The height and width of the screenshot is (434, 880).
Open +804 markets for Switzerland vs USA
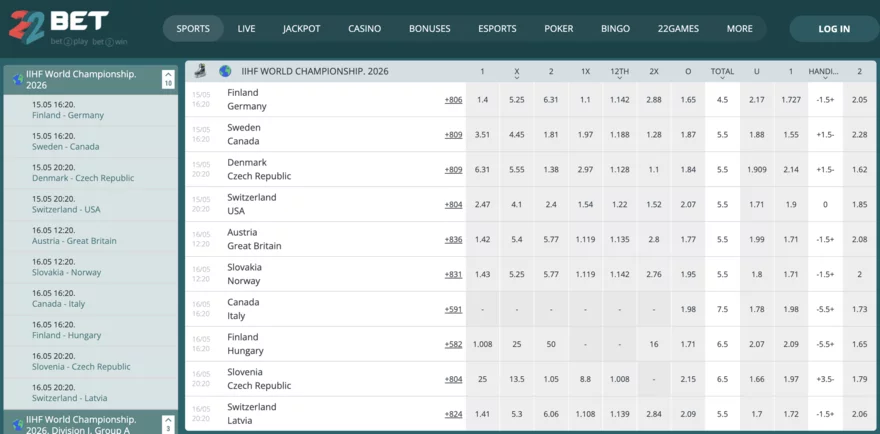[x=453, y=204]
